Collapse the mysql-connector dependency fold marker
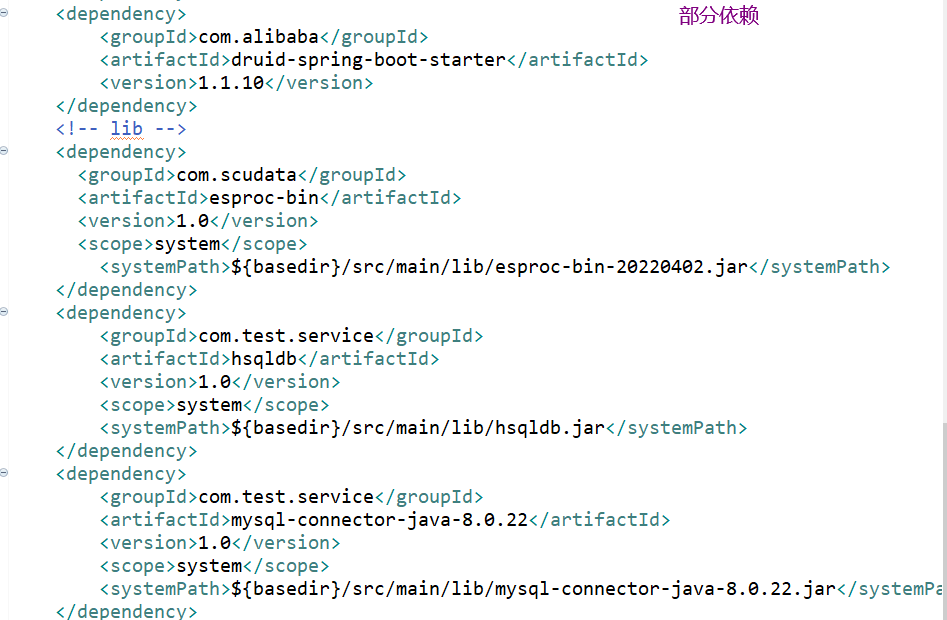The height and width of the screenshot is (620, 947). [x=4, y=473]
